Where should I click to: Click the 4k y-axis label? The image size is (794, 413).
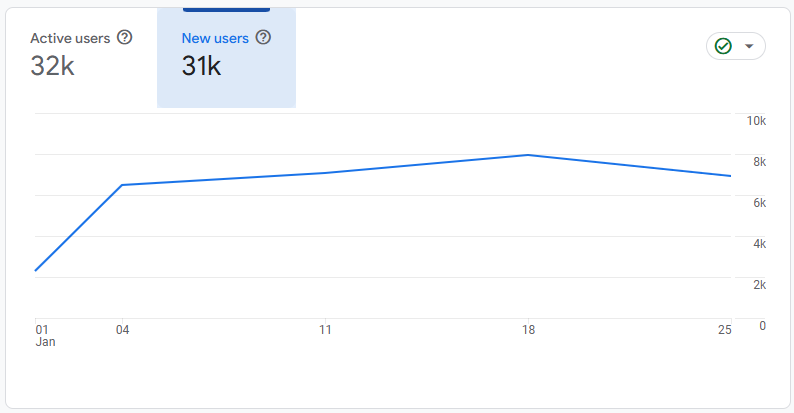point(760,244)
